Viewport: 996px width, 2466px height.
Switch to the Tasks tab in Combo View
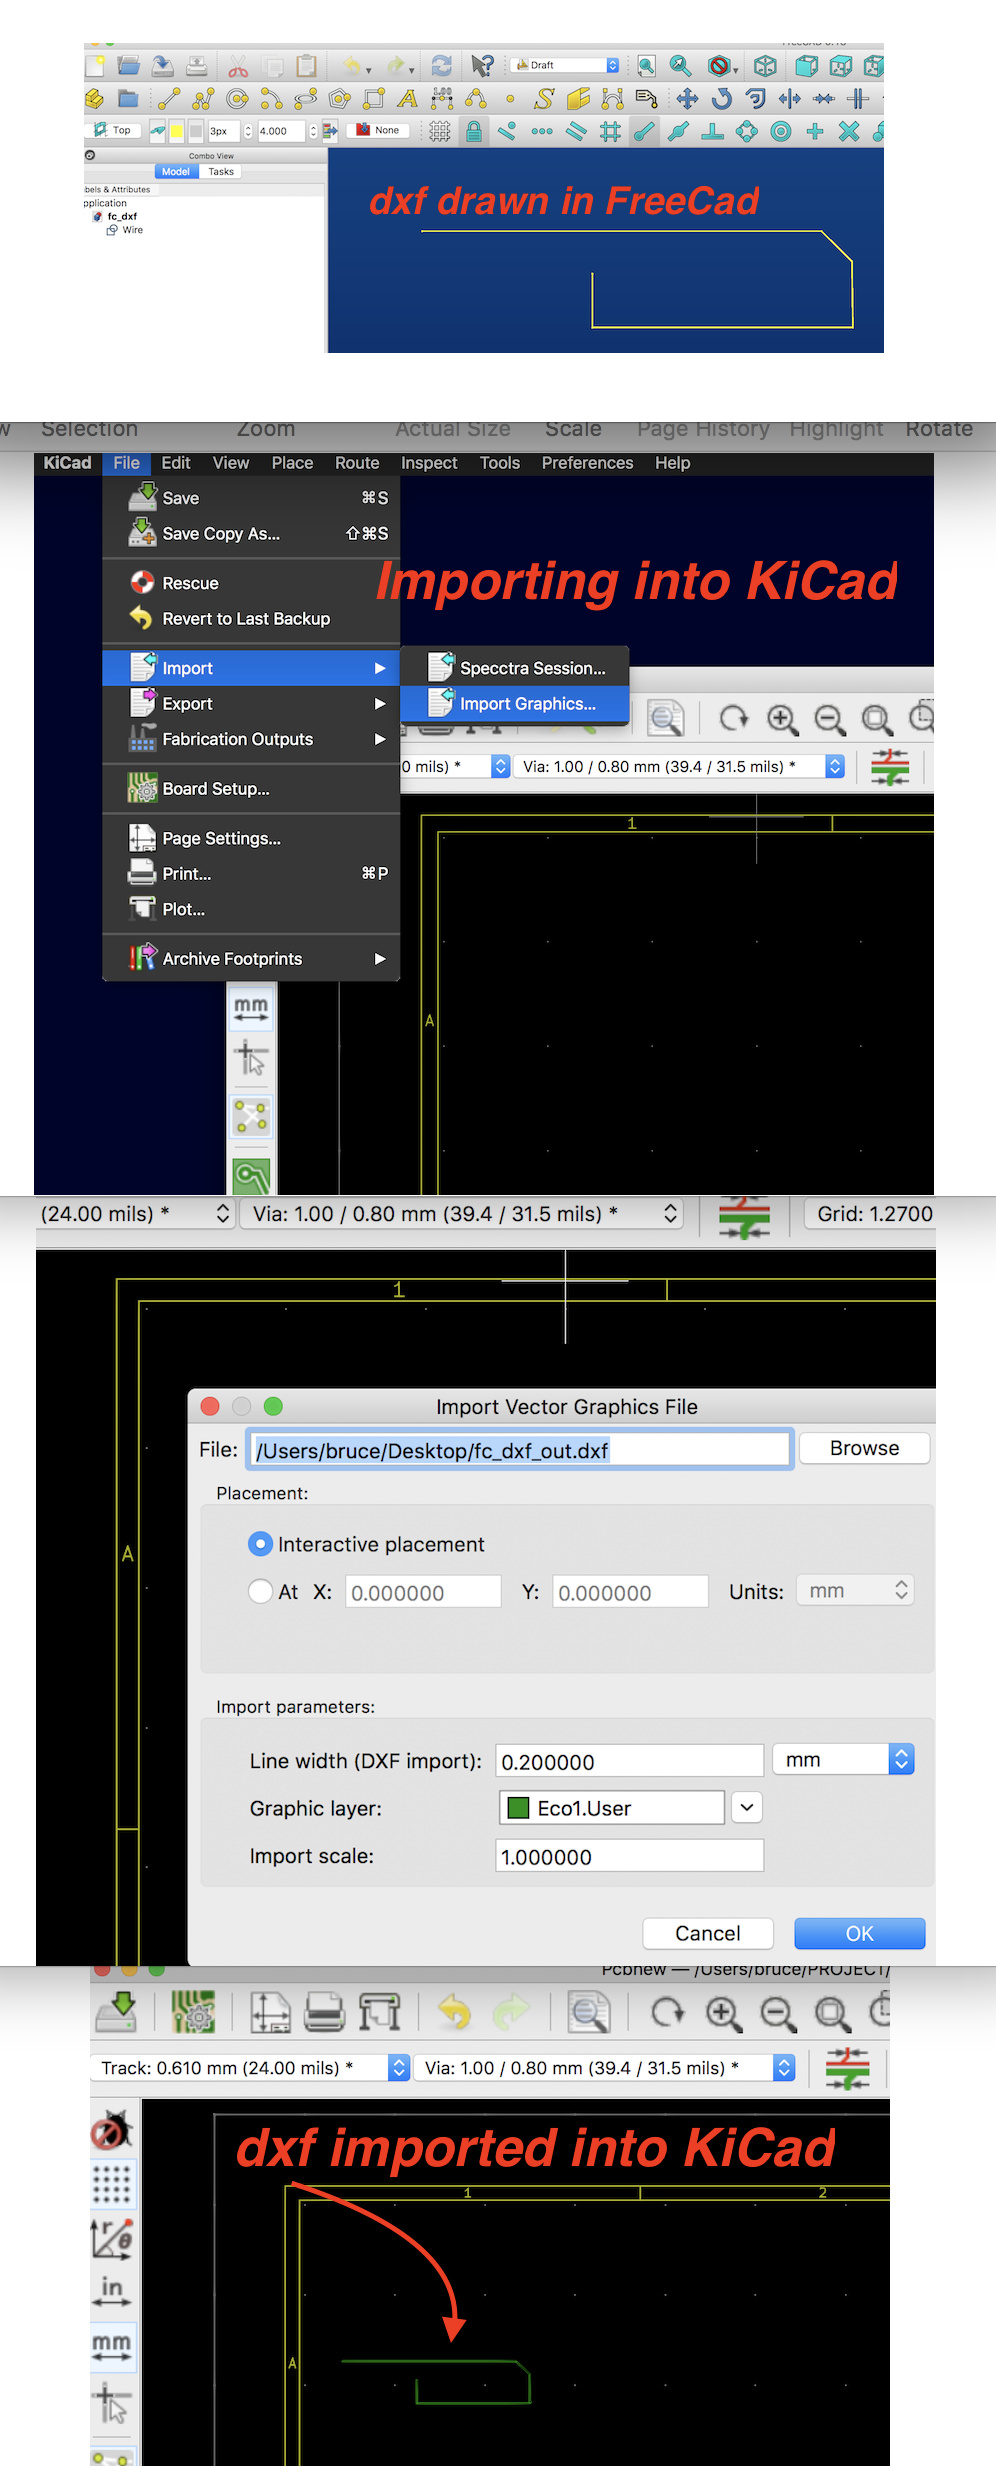tap(221, 172)
